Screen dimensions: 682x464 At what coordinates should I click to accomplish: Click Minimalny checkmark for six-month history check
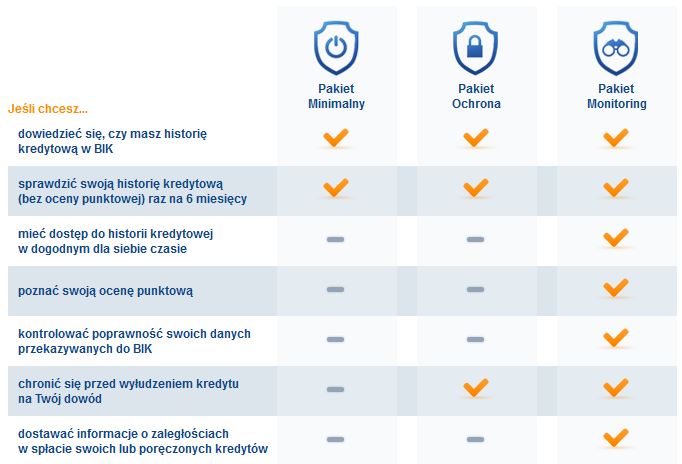[x=335, y=188]
